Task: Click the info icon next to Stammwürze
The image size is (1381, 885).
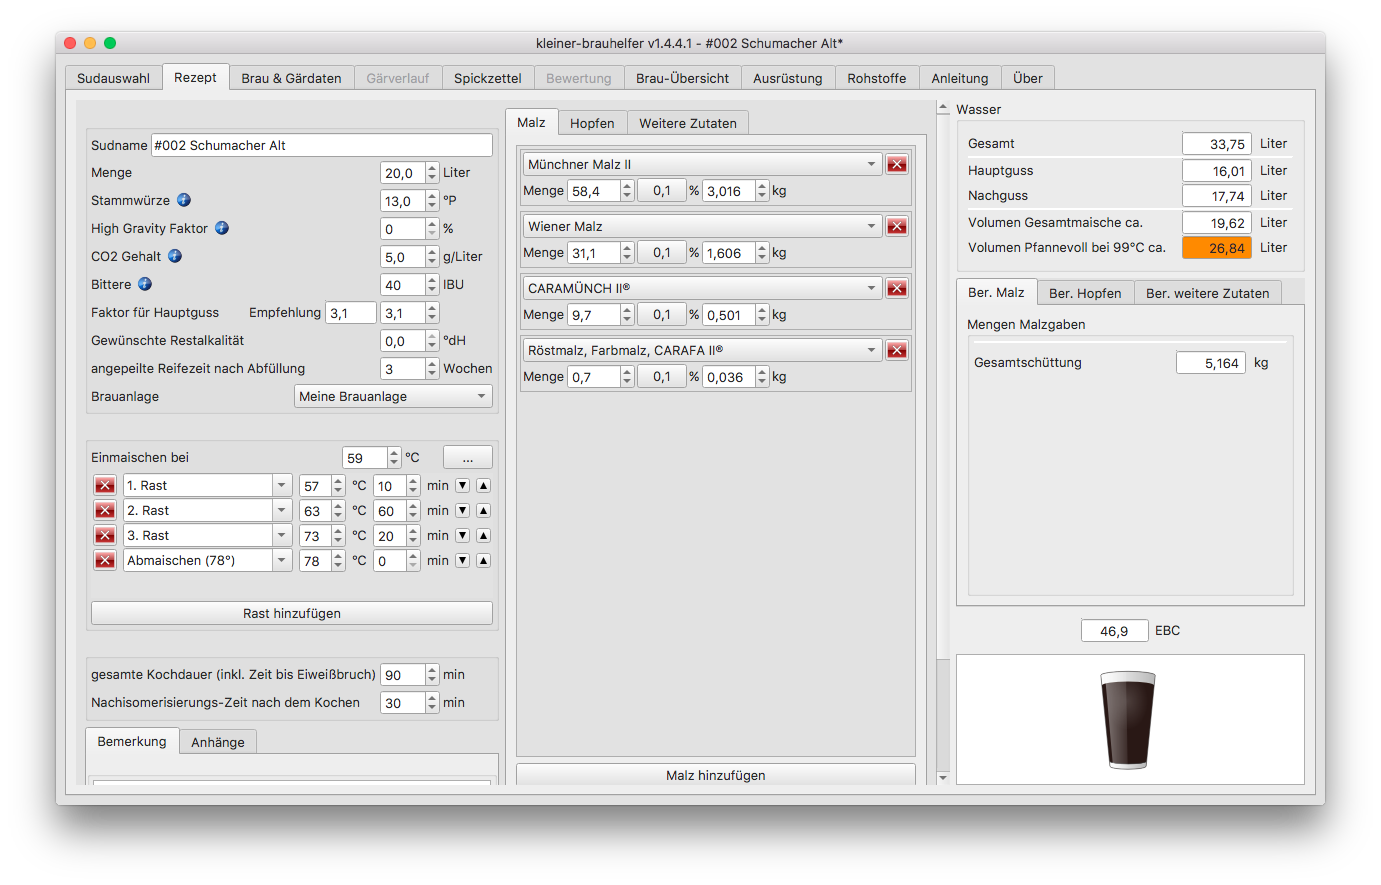Action: point(184,200)
